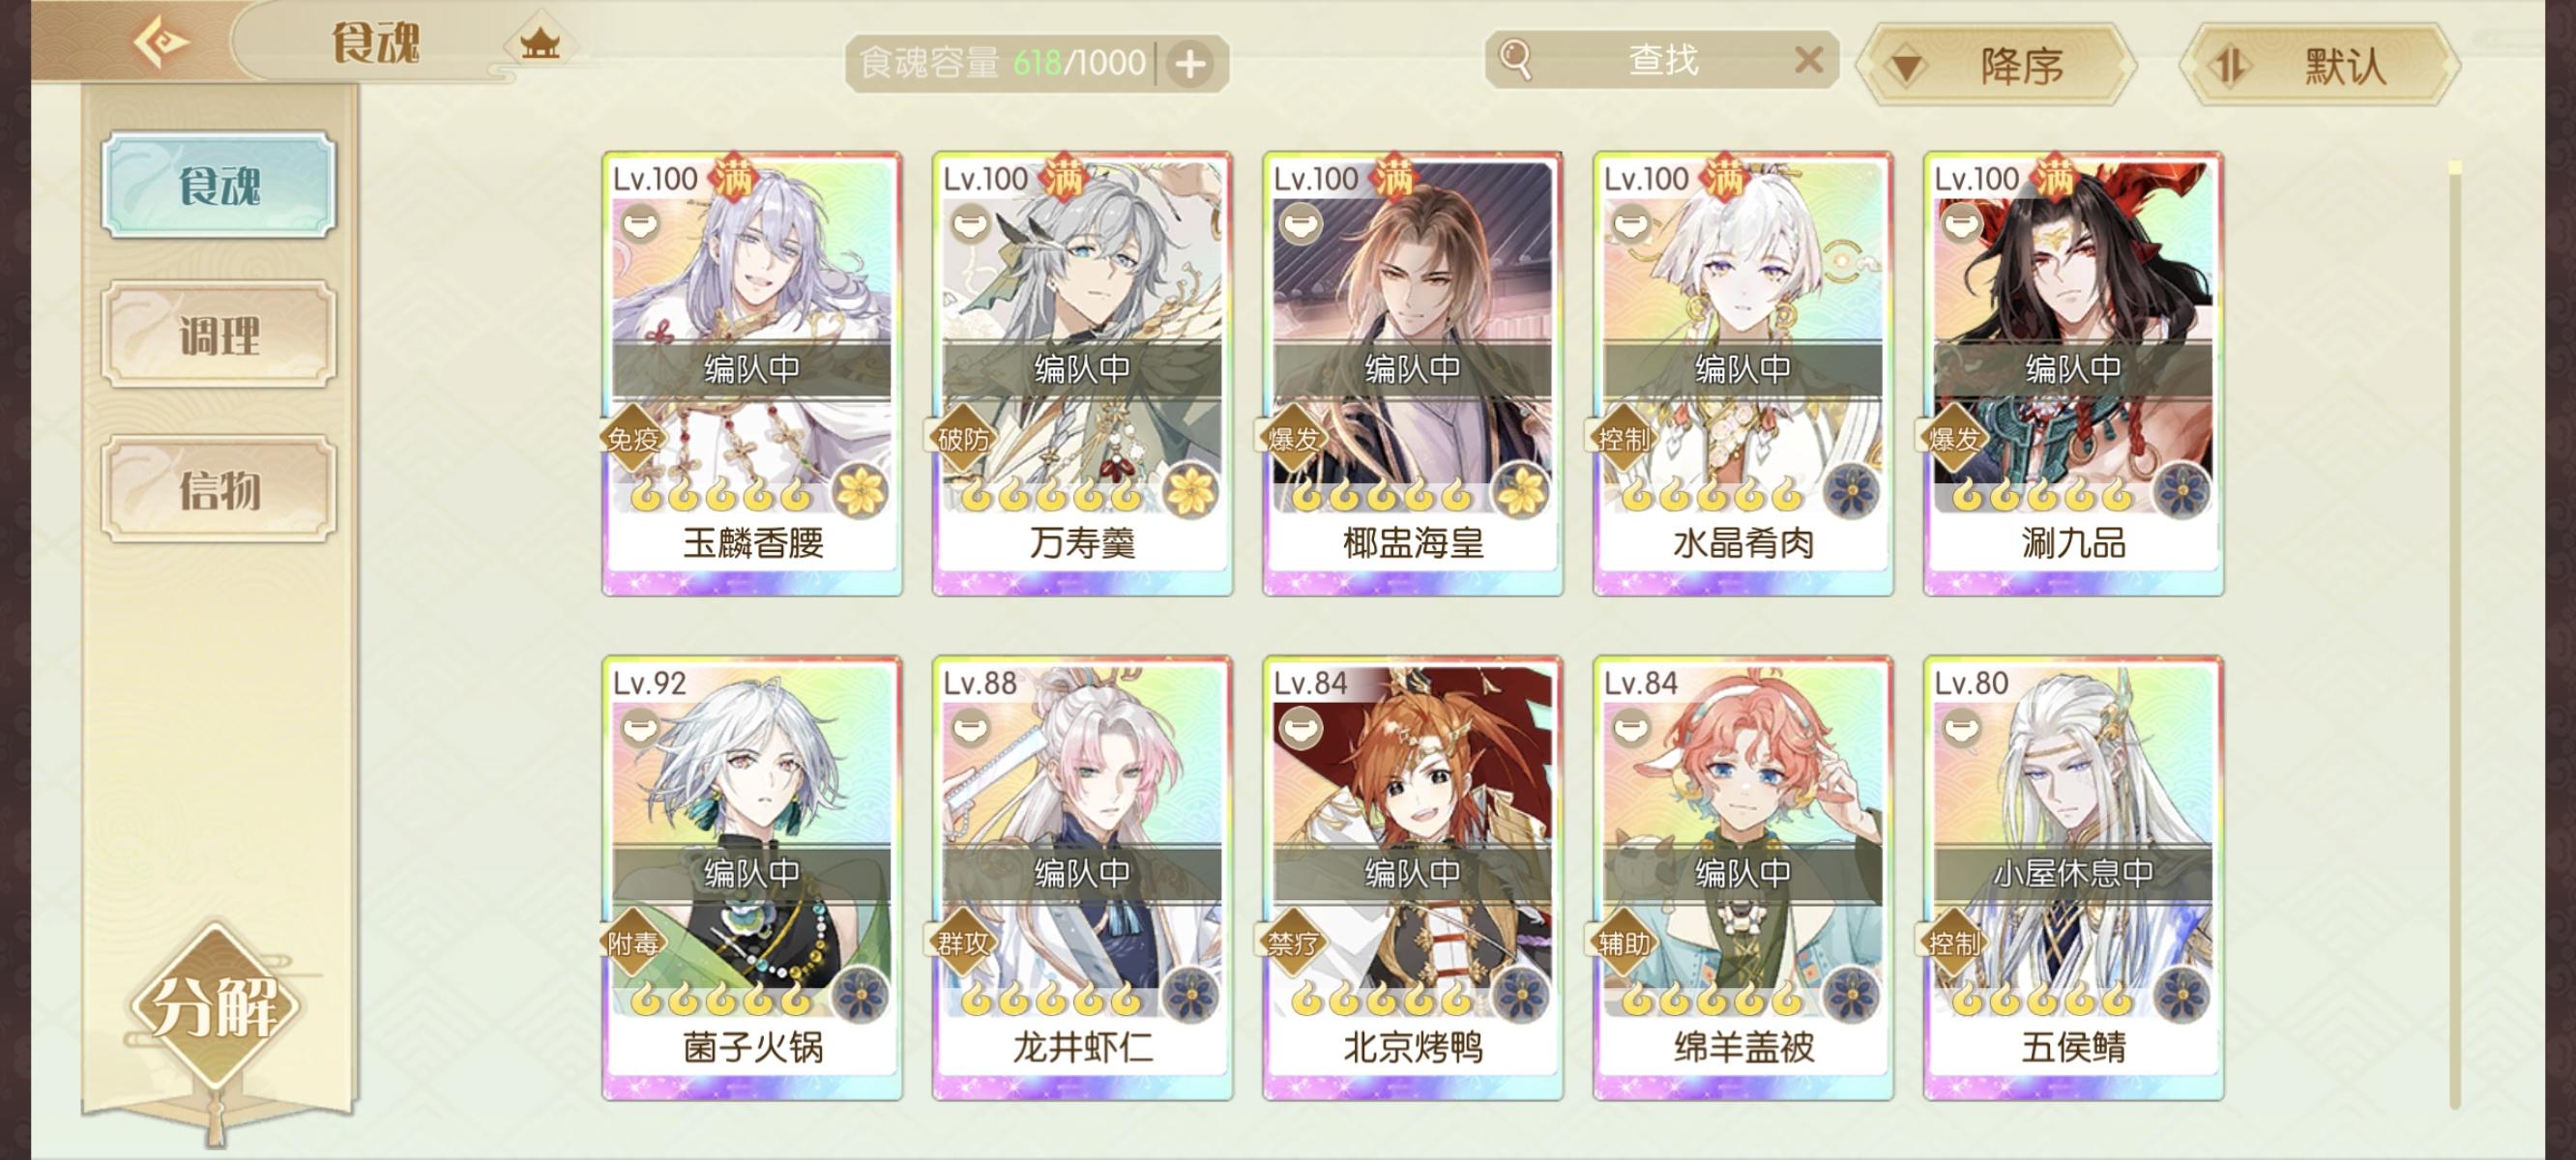The width and height of the screenshot is (2576, 1160).
Task: Click the 分解 button
Action: pyautogui.click(x=215, y=1006)
